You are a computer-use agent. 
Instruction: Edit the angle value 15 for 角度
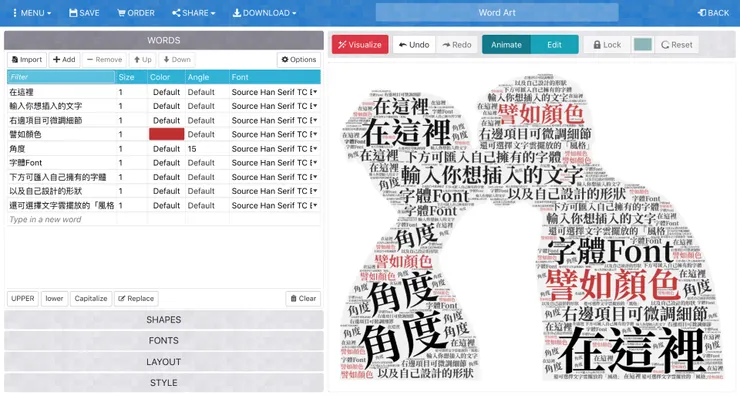(207, 149)
